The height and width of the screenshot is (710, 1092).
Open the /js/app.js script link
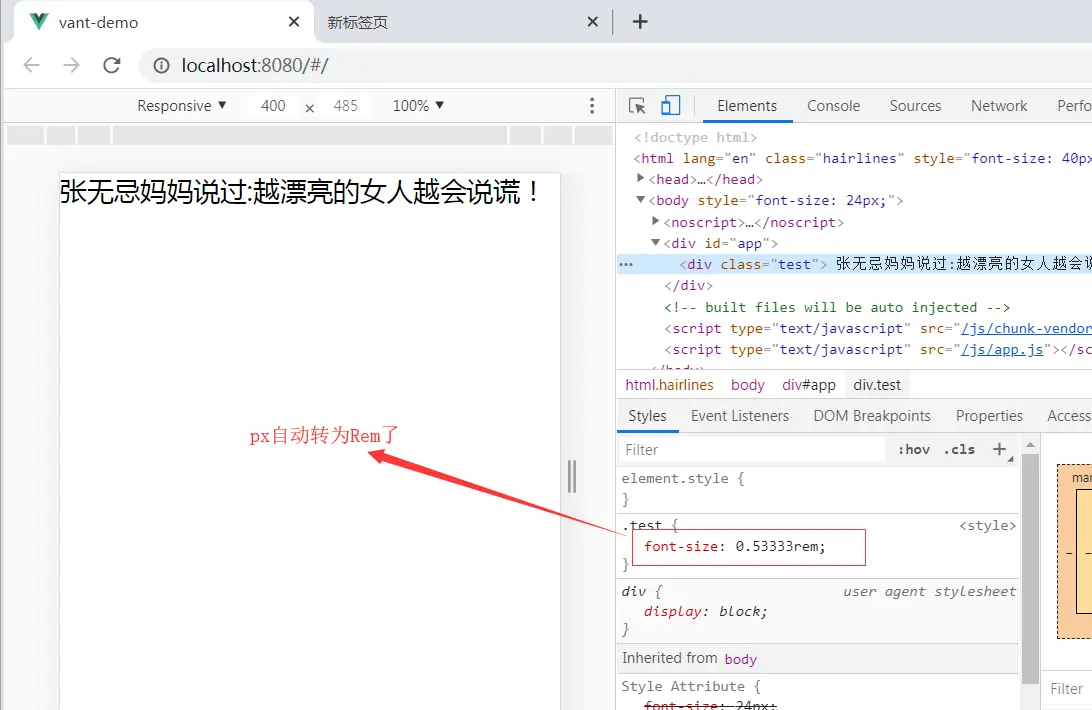(1002, 349)
